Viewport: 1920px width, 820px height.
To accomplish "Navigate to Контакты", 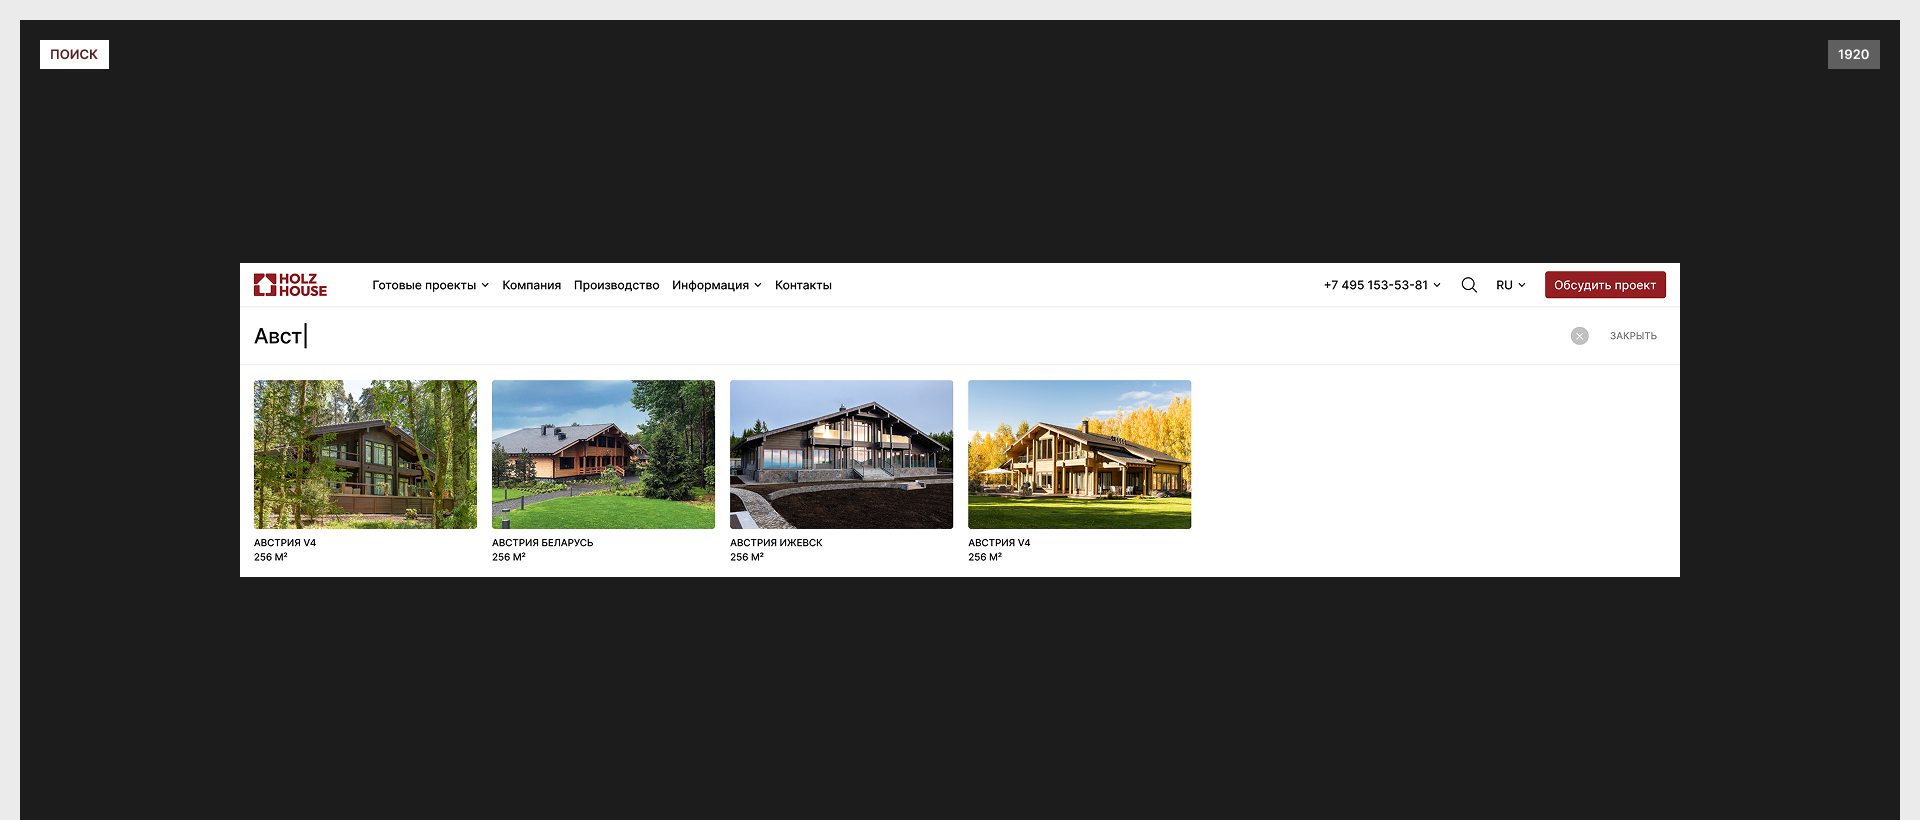I will pyautogui.click(x=803, y=285).
